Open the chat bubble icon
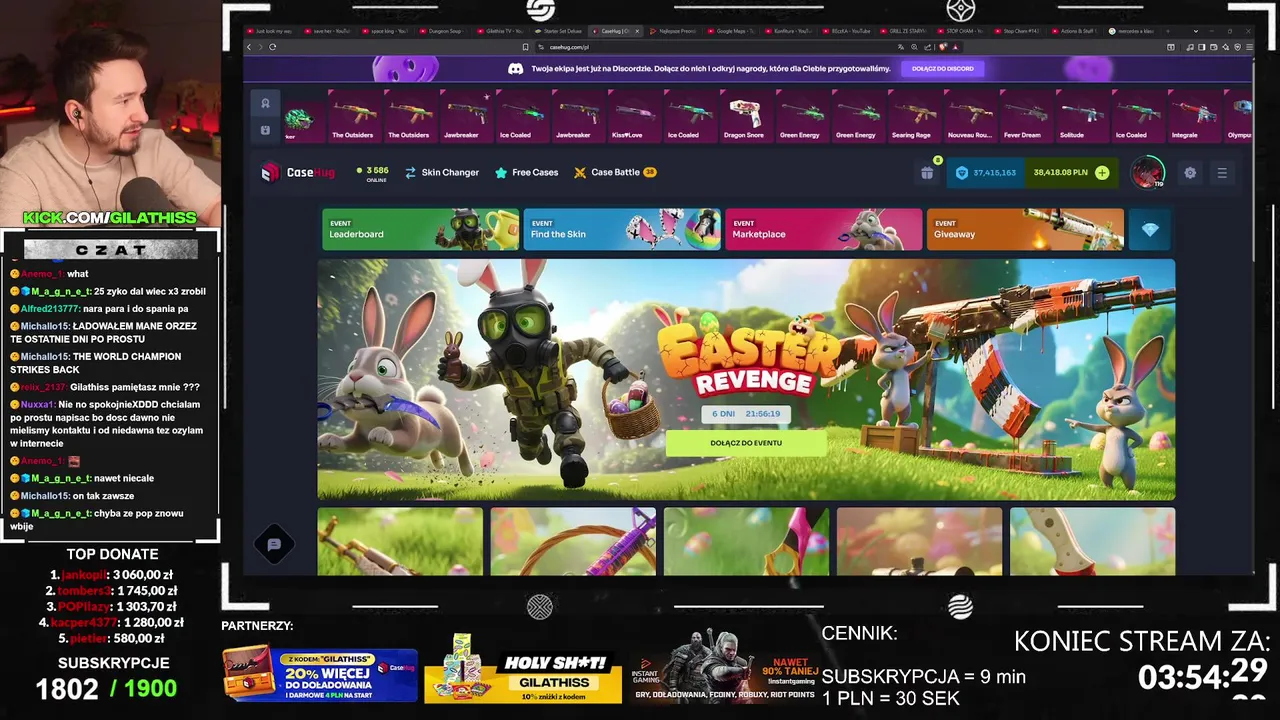Viewport: 1280px width, 720px height. (274, 544)
